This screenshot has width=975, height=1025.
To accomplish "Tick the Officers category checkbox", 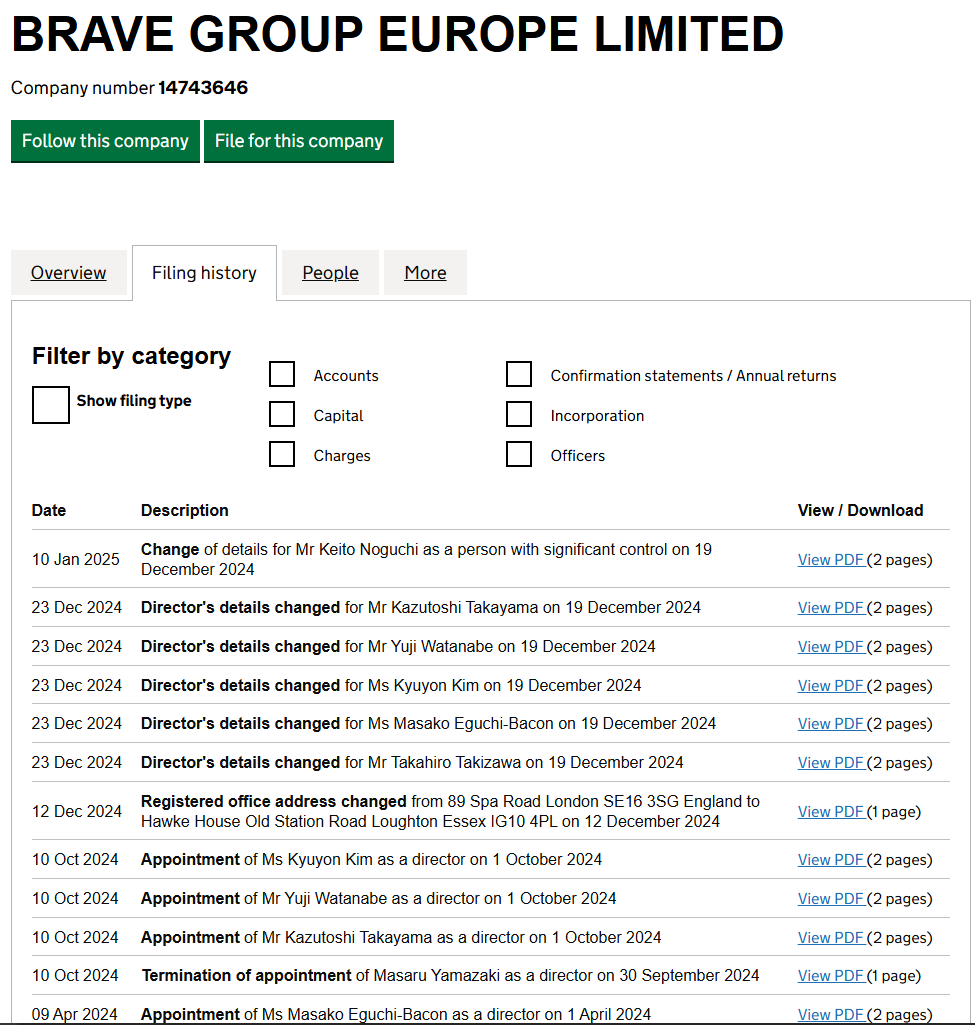I will [519, 455].
